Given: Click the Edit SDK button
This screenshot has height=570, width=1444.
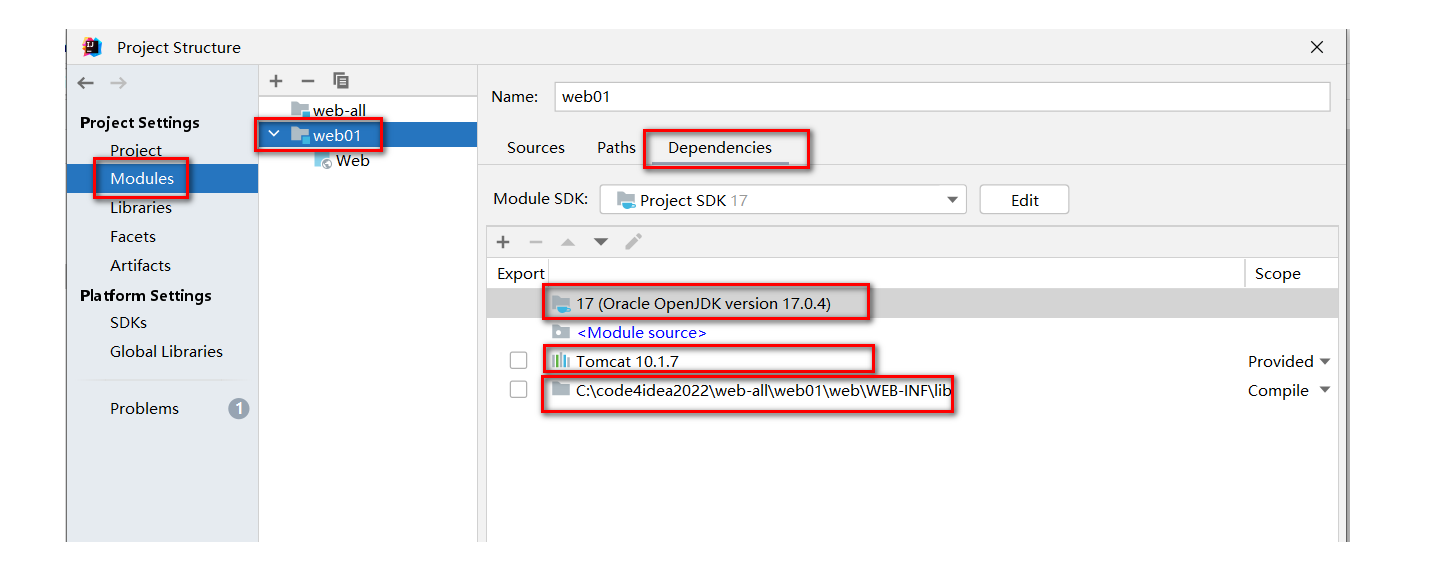Looking at the screenshot, I should pos(1024,200).
